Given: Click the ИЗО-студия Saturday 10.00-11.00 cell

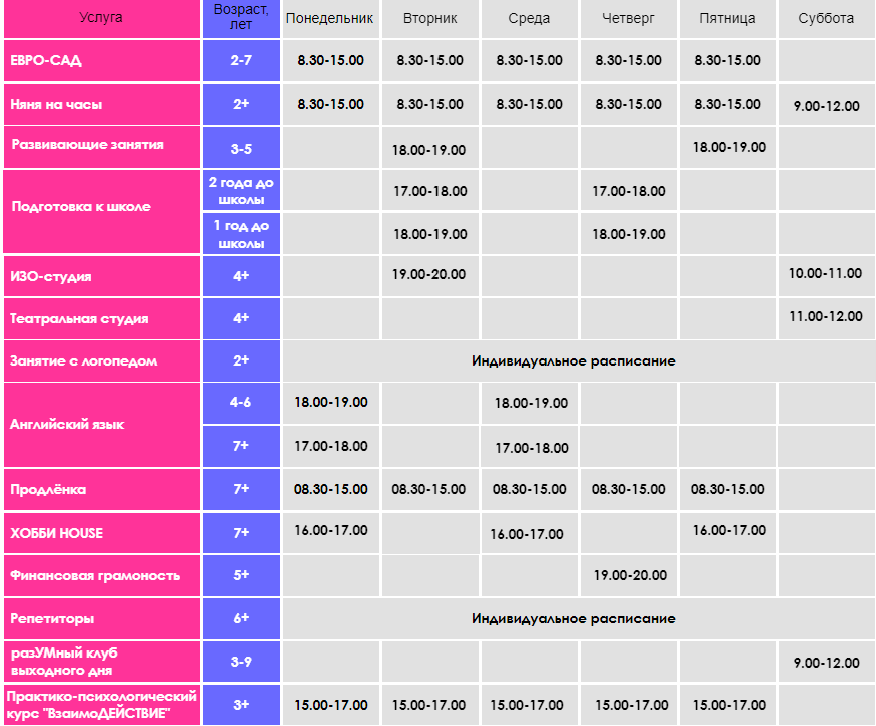Looking at the screenshot, I should tap(826, 275).
